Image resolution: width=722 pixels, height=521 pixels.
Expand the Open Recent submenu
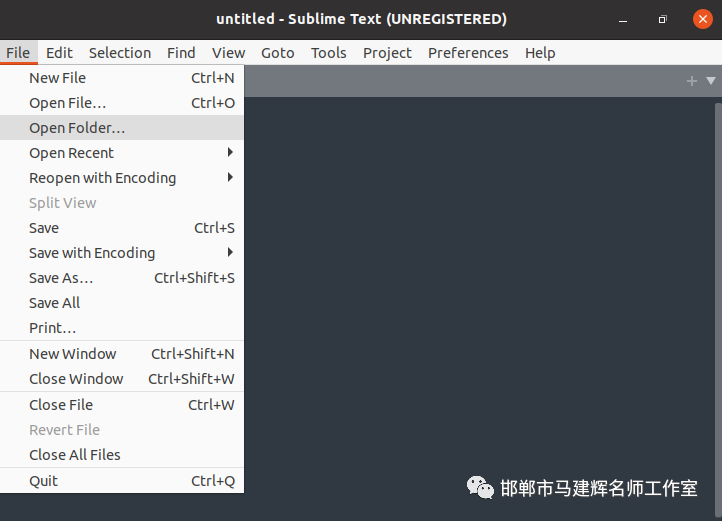[x=122, y=152]
